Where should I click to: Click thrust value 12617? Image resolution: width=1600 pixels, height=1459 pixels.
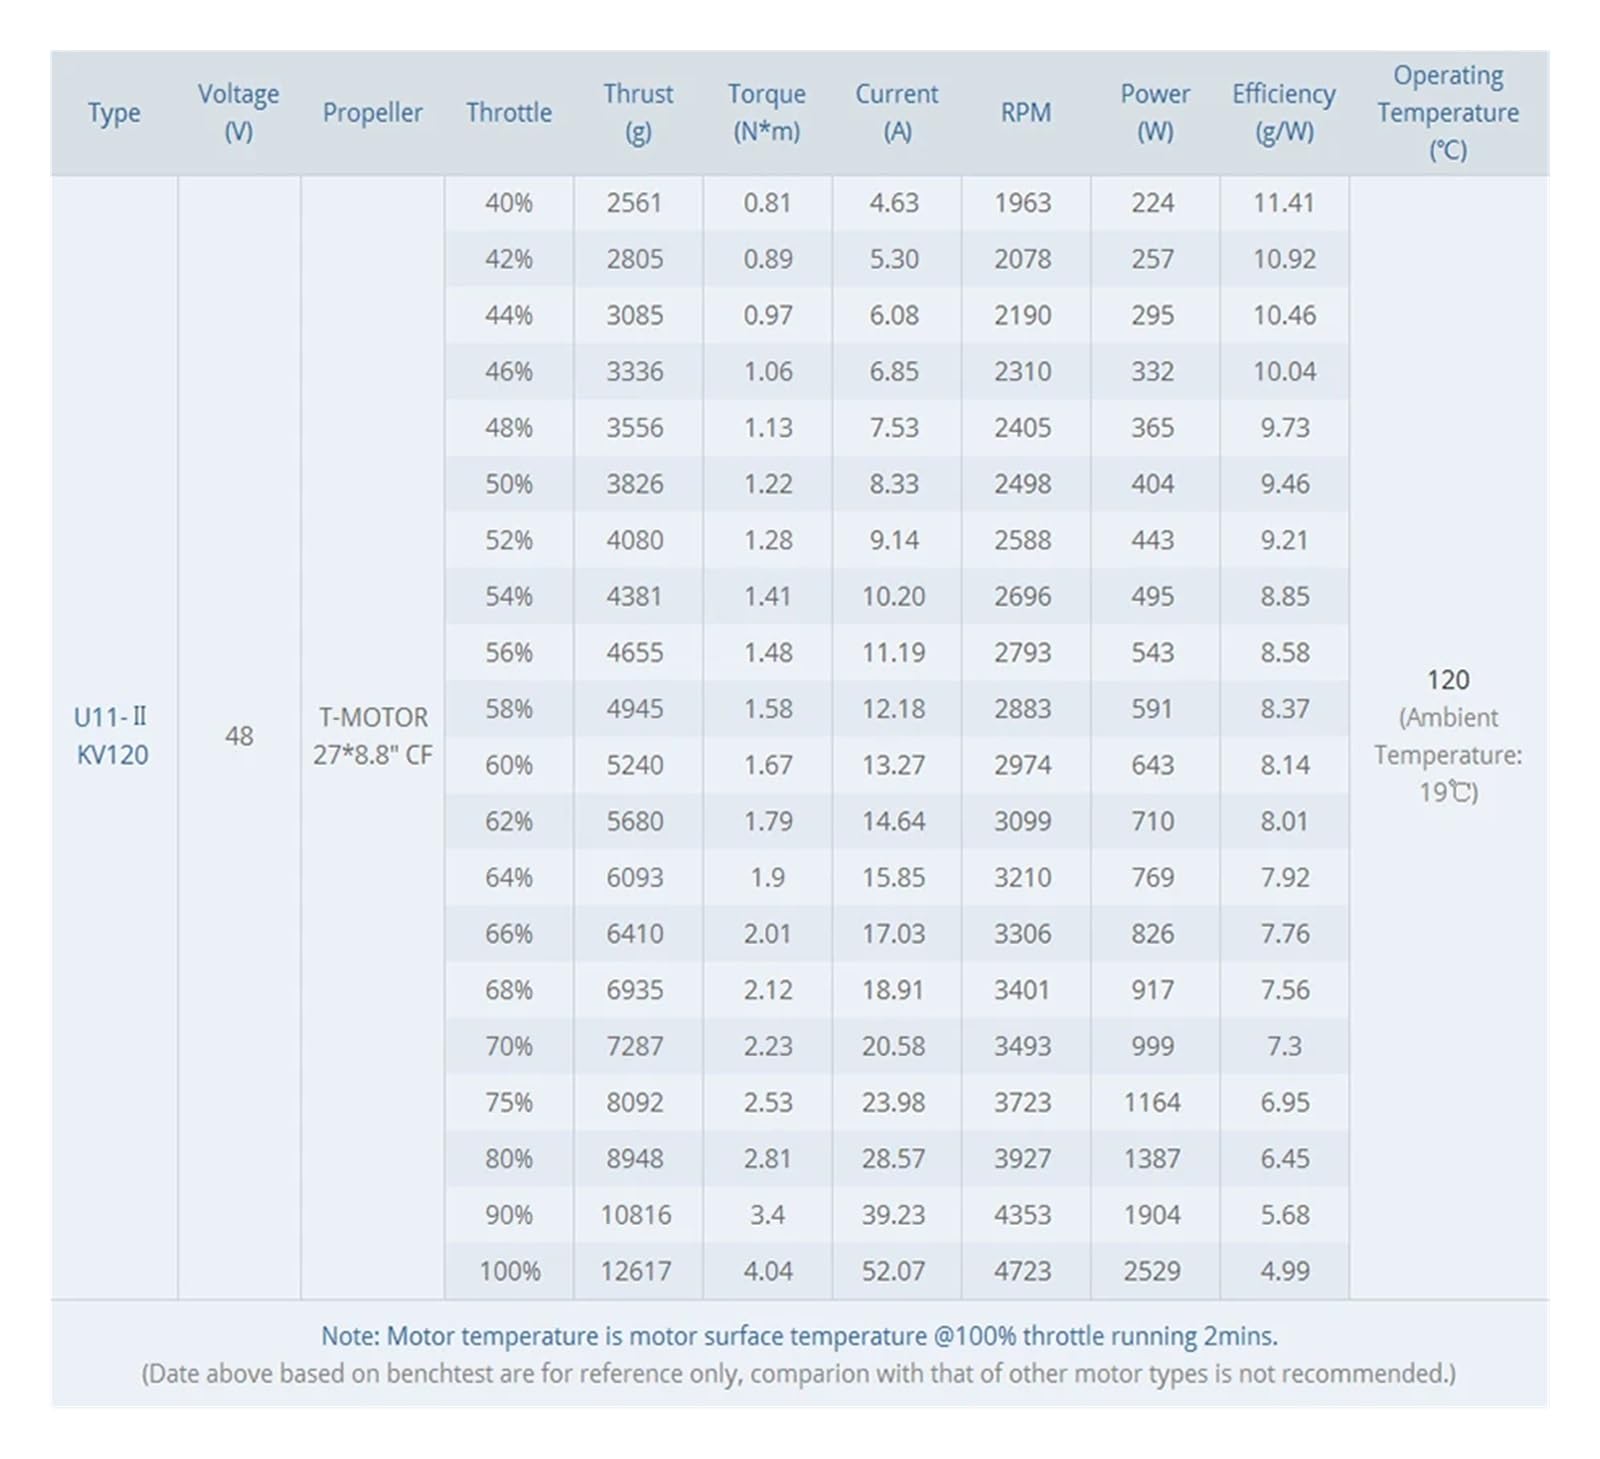636,1271
